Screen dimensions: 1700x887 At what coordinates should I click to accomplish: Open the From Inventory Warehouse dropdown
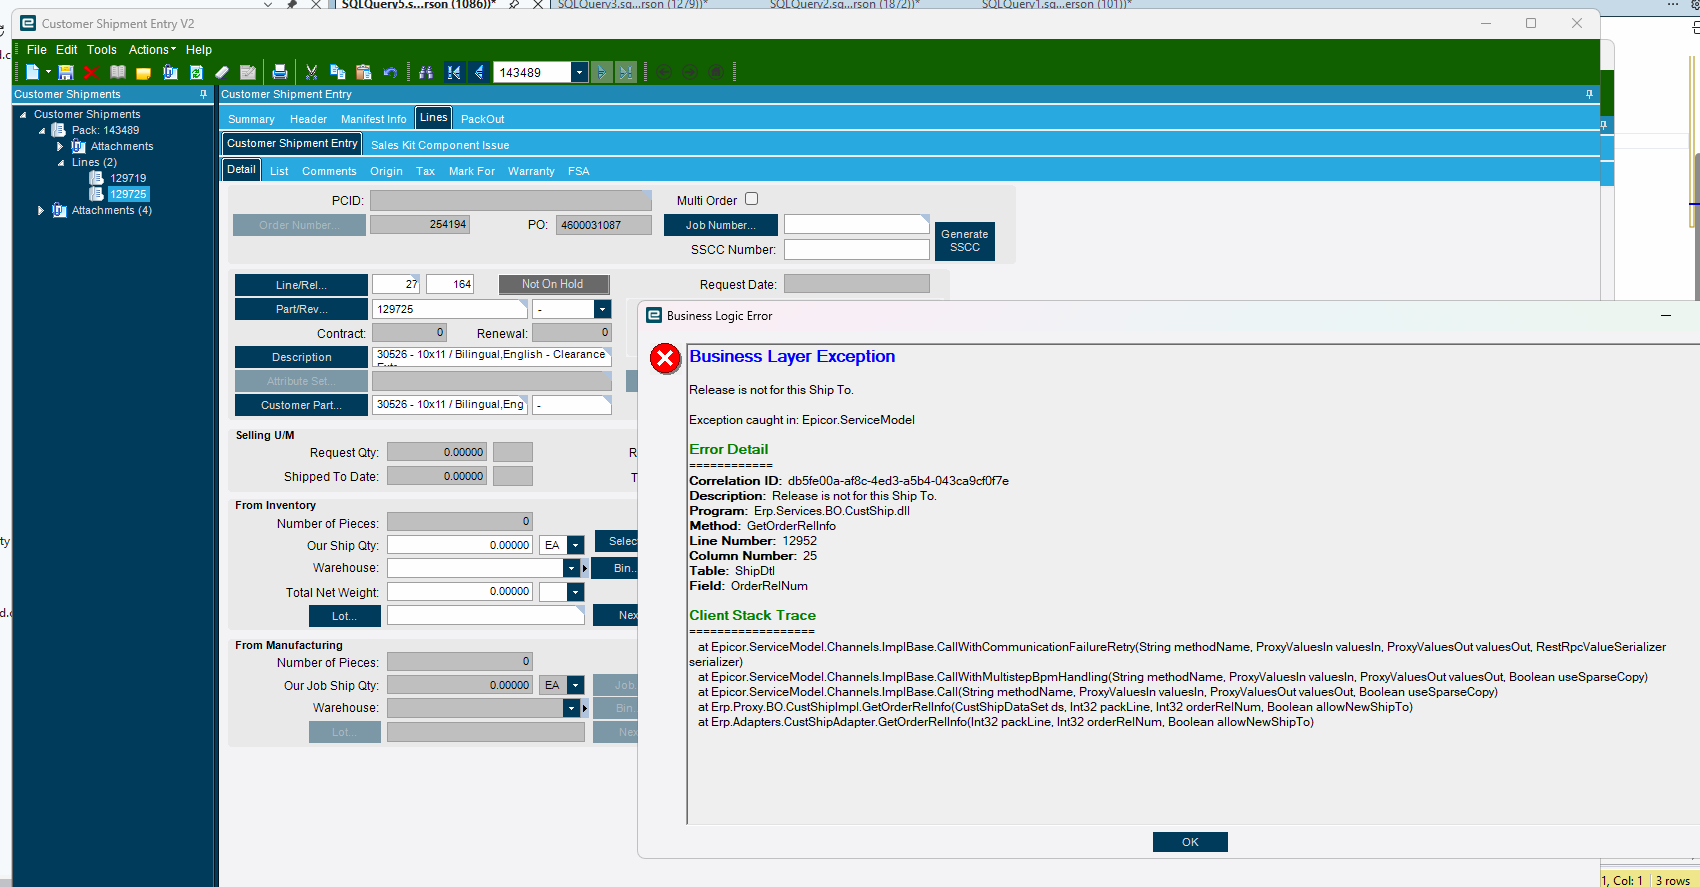click(572, 568)
